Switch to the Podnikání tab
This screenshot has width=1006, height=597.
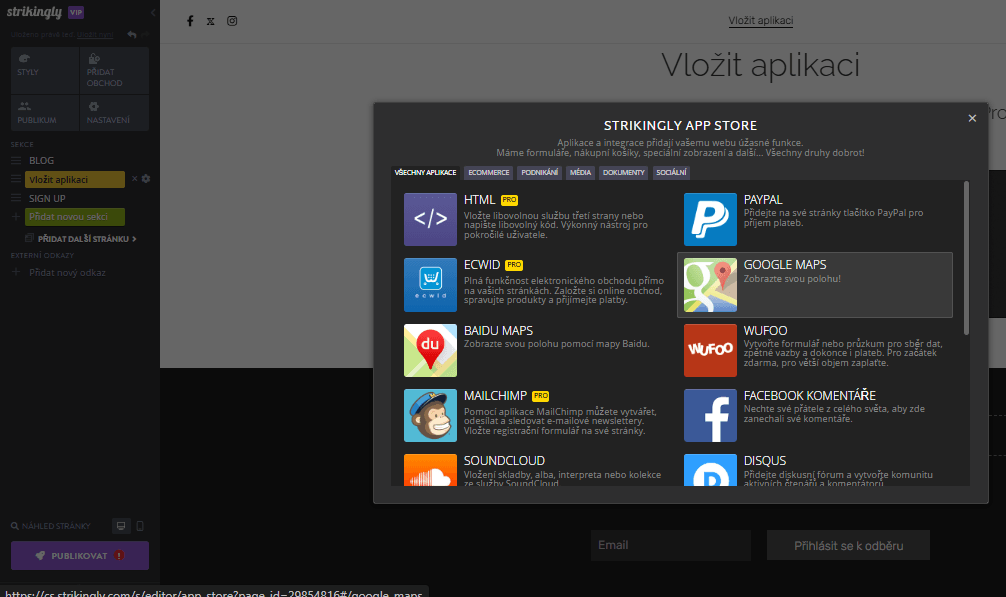click(540, 172)
